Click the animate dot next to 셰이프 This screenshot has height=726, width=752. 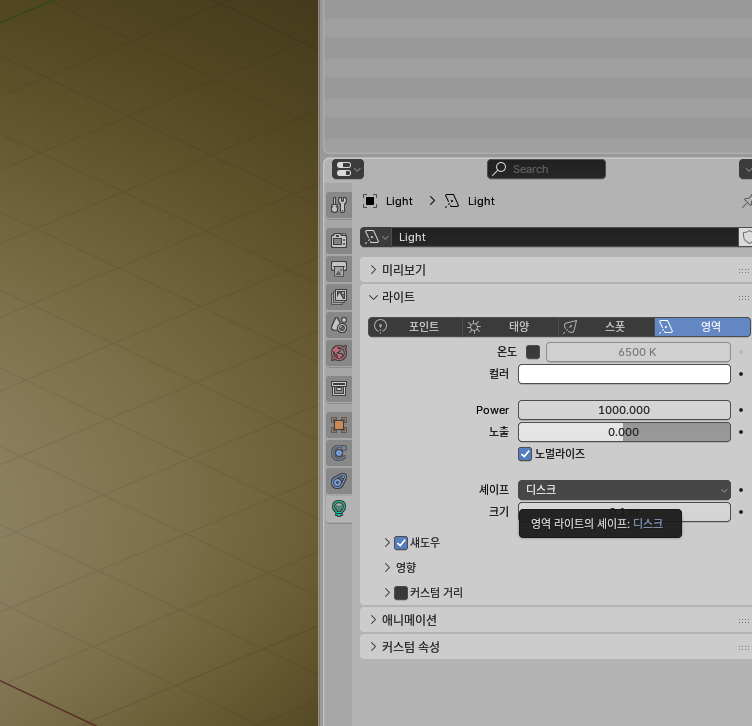pyautogui.click(x=741, y=490)
